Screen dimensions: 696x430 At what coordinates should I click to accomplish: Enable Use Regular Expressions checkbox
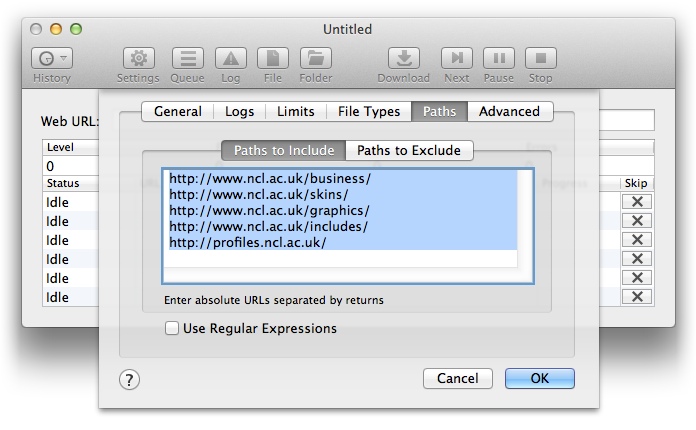(x=172, y=328)
